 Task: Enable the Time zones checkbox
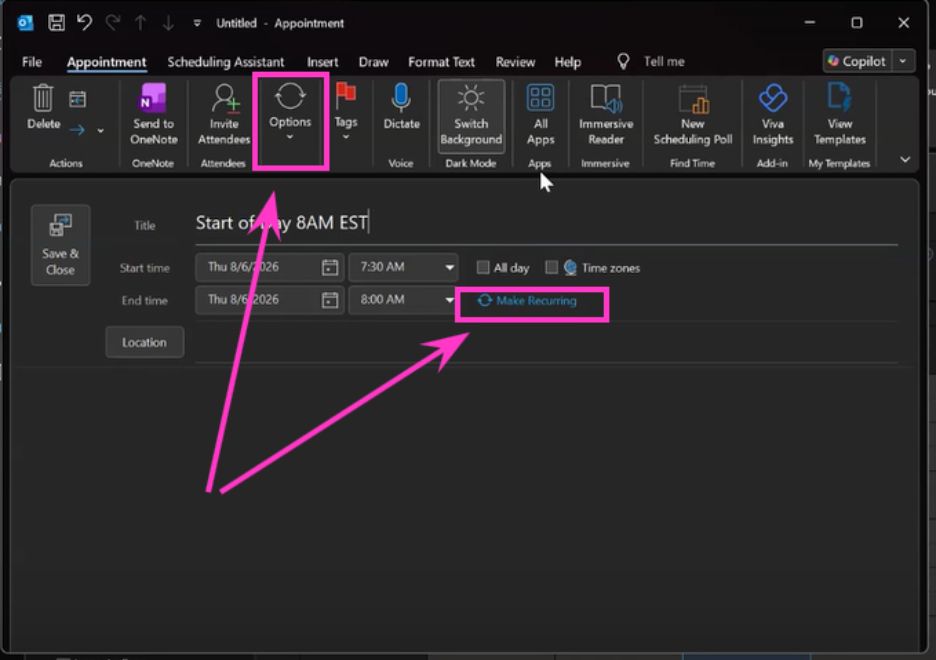pyautogui.click(x=552, y=267)
